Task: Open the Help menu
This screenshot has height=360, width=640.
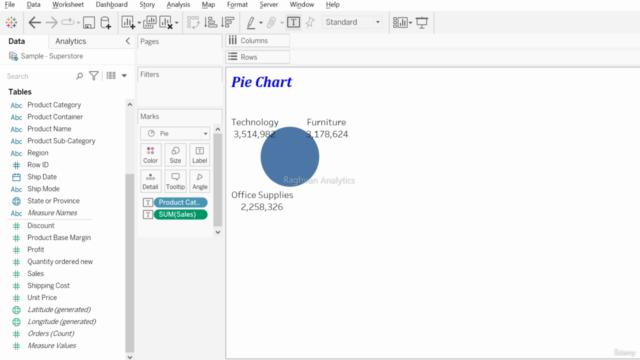Action: [x=333, y=4]
